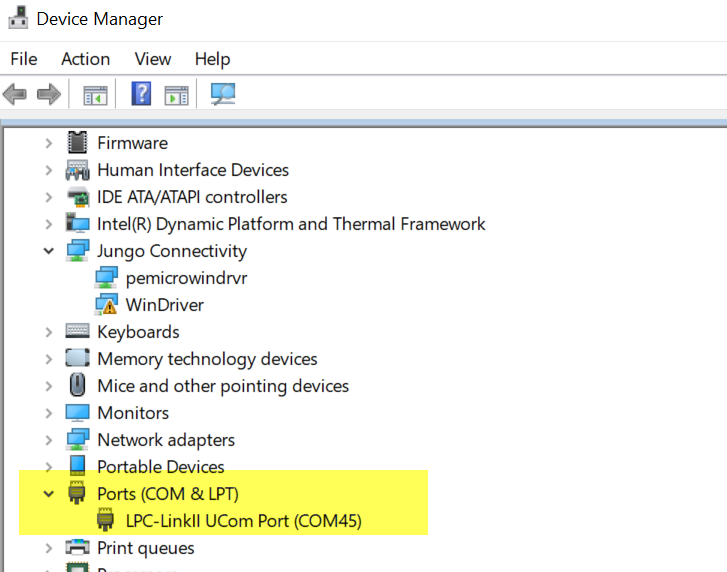Screen dimensions: 727x572
Task: Open the View menu
Action: pyautogui.click(x=153, y=59)
